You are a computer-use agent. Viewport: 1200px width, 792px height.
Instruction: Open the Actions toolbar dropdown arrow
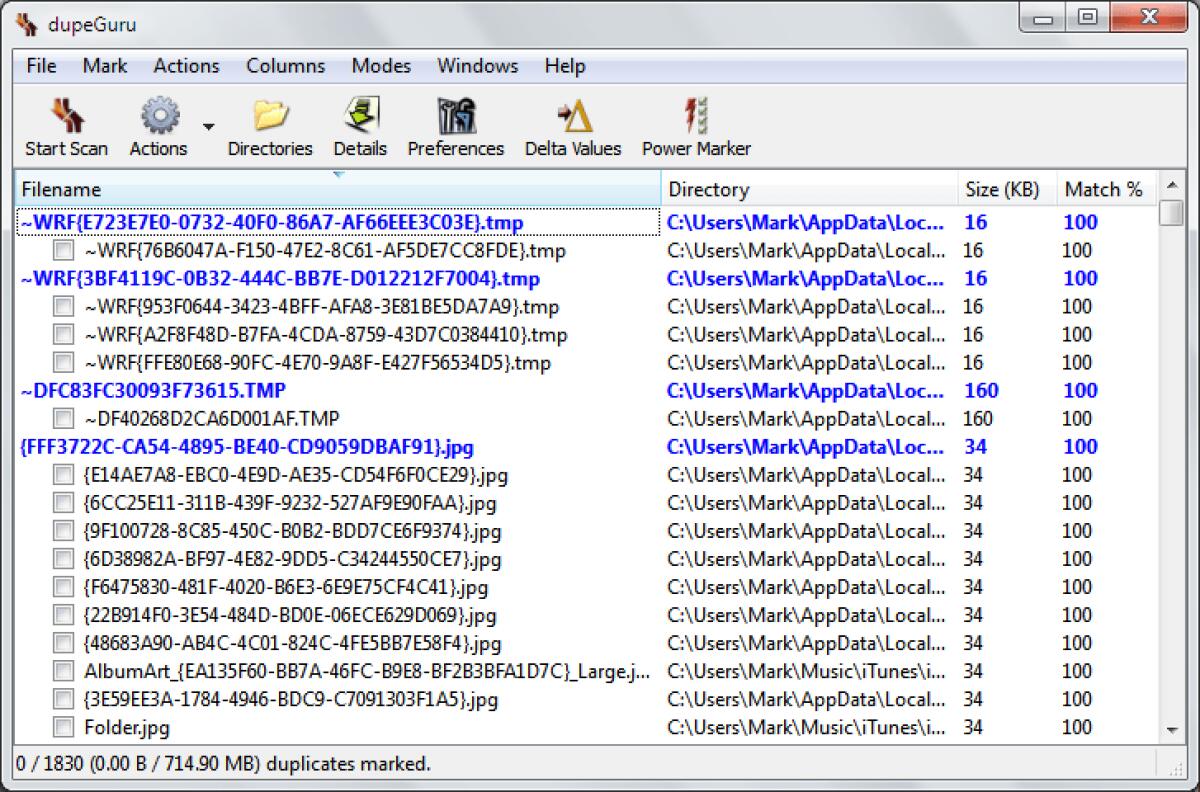tap(208, 128)
